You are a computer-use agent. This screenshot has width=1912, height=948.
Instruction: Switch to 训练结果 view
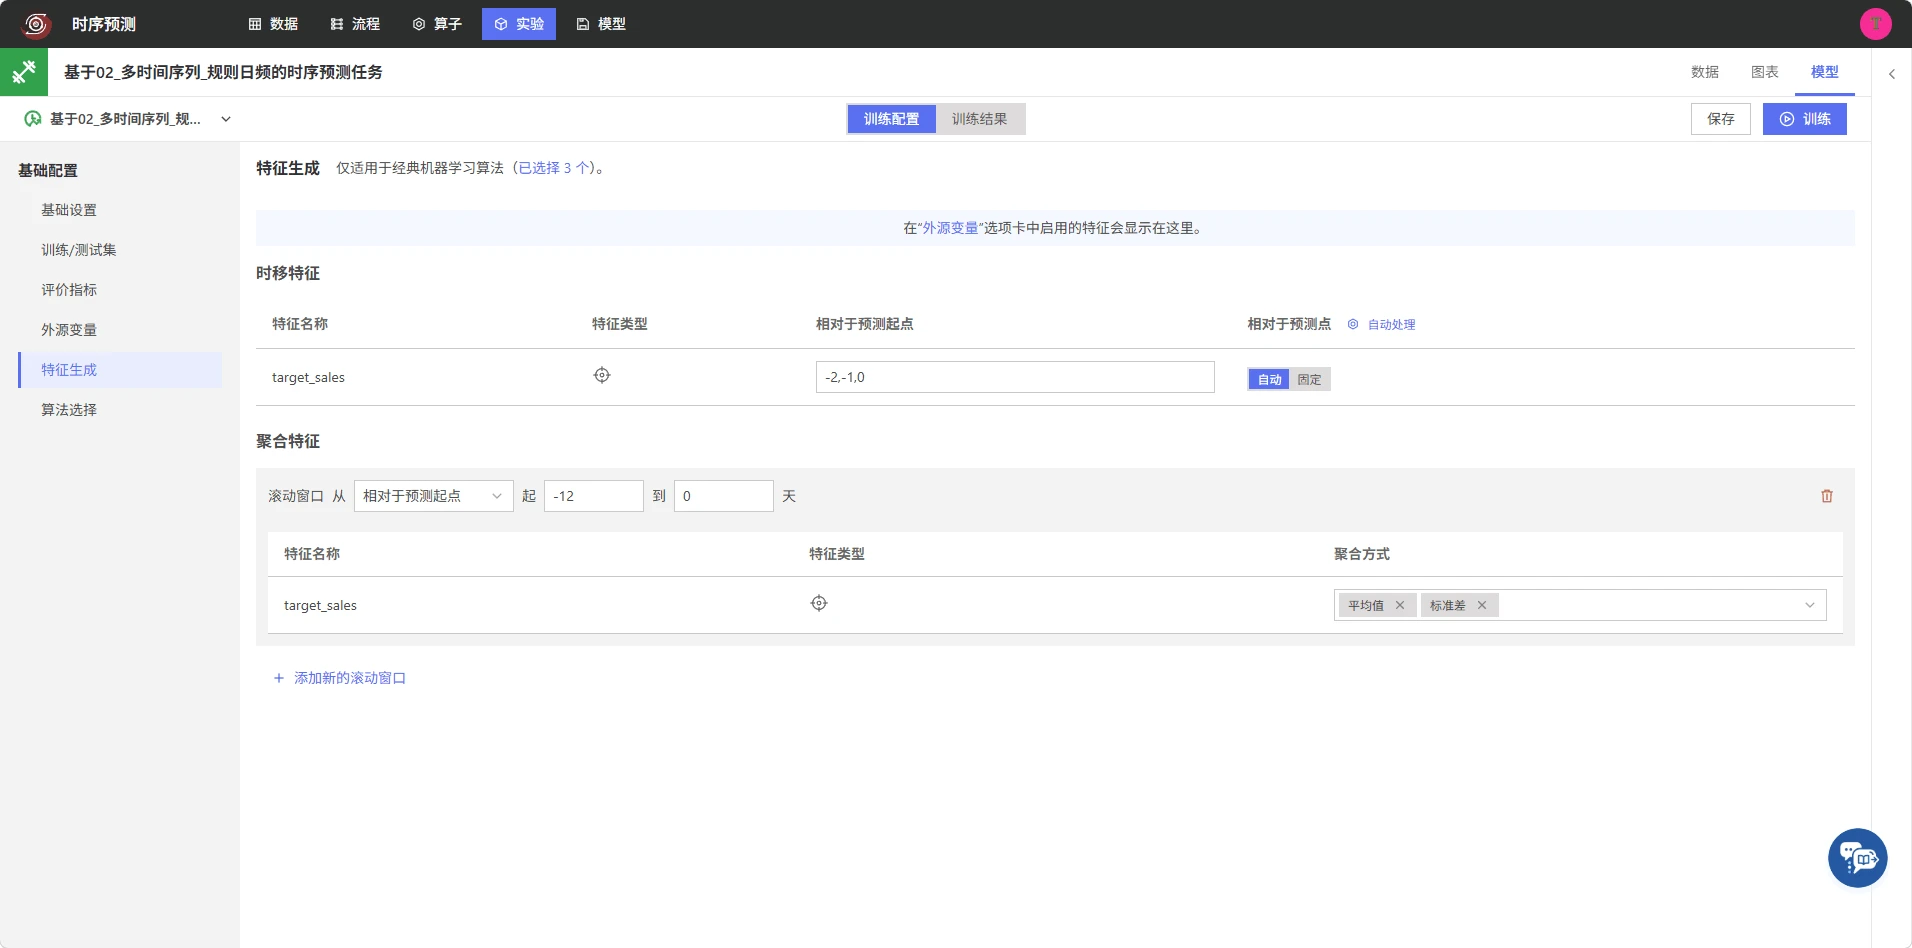click(980, 119)
